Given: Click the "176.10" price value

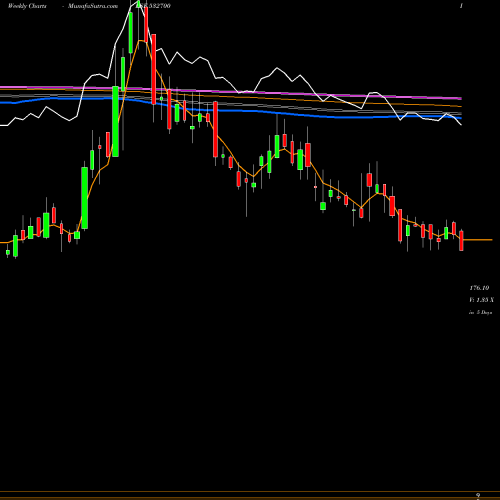Looking at the screenshot, I should pos(479,288).
